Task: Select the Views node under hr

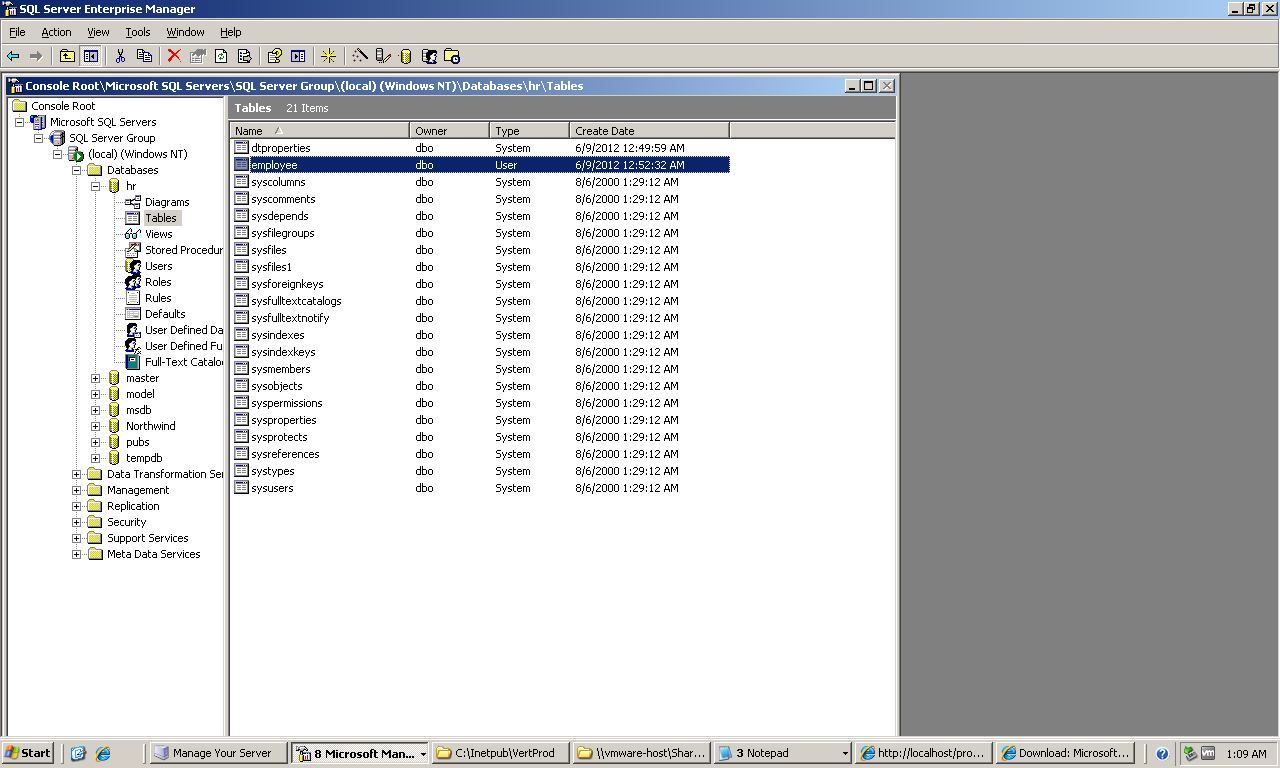Action: [158, 234]
